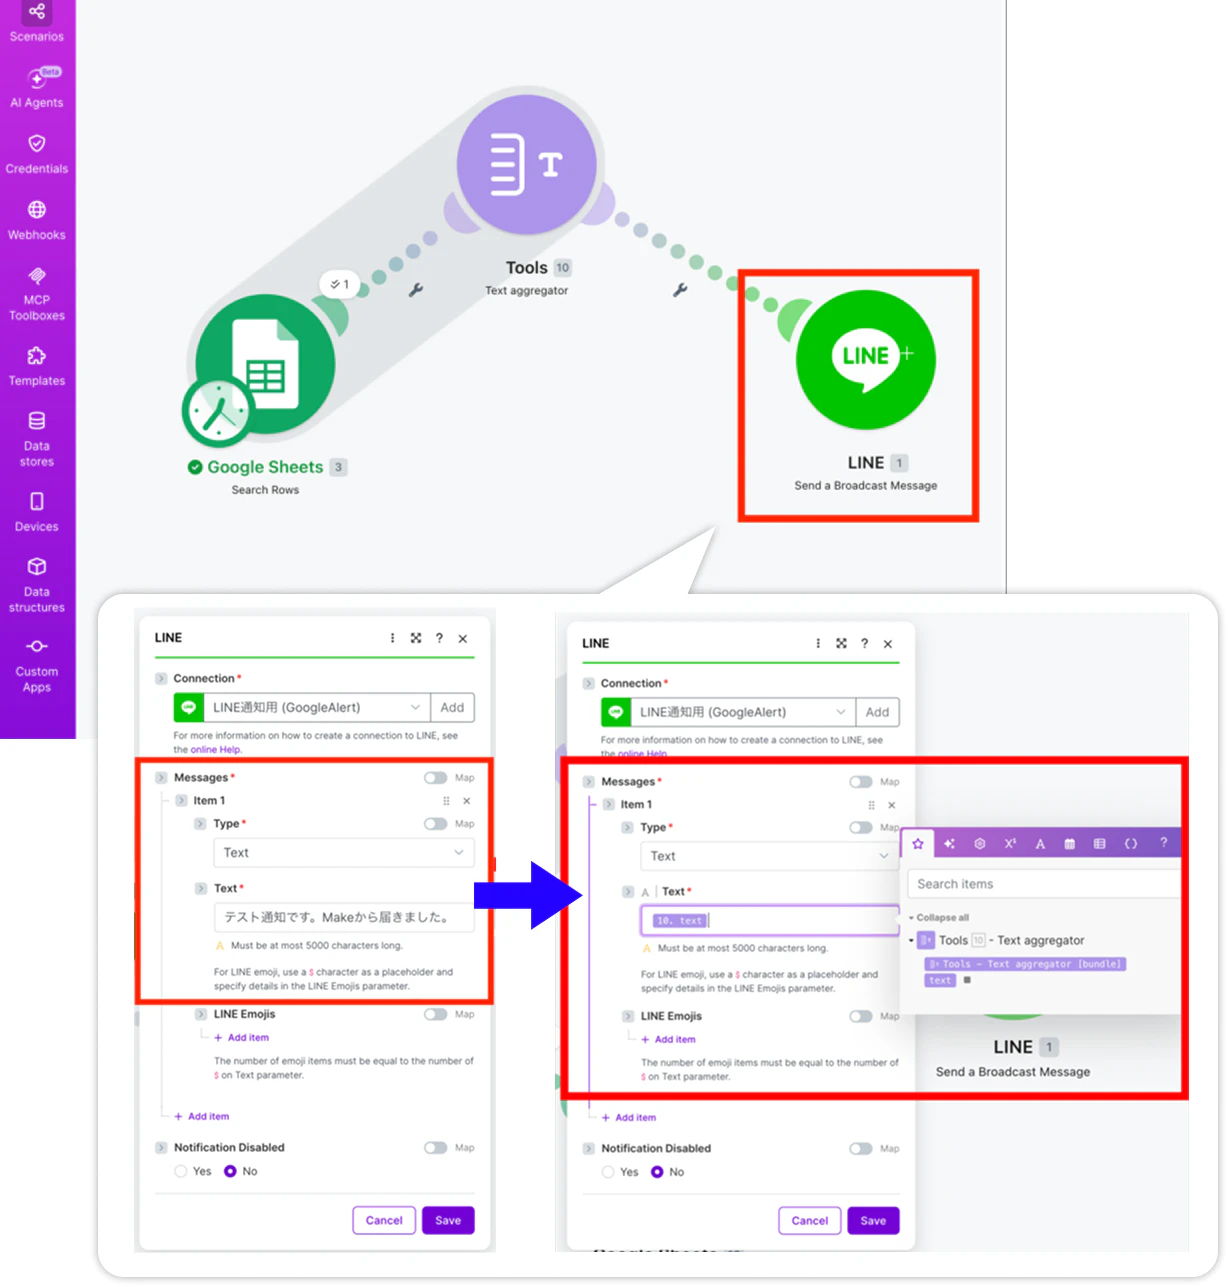Open the three-dot menu in left LINE dialog

tap(392, 638)
